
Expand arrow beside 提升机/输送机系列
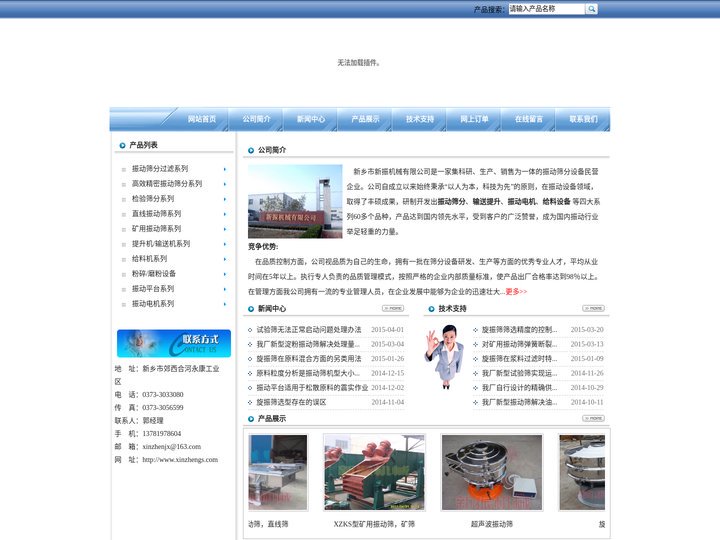pyautogui.click(x=225, y=244)
